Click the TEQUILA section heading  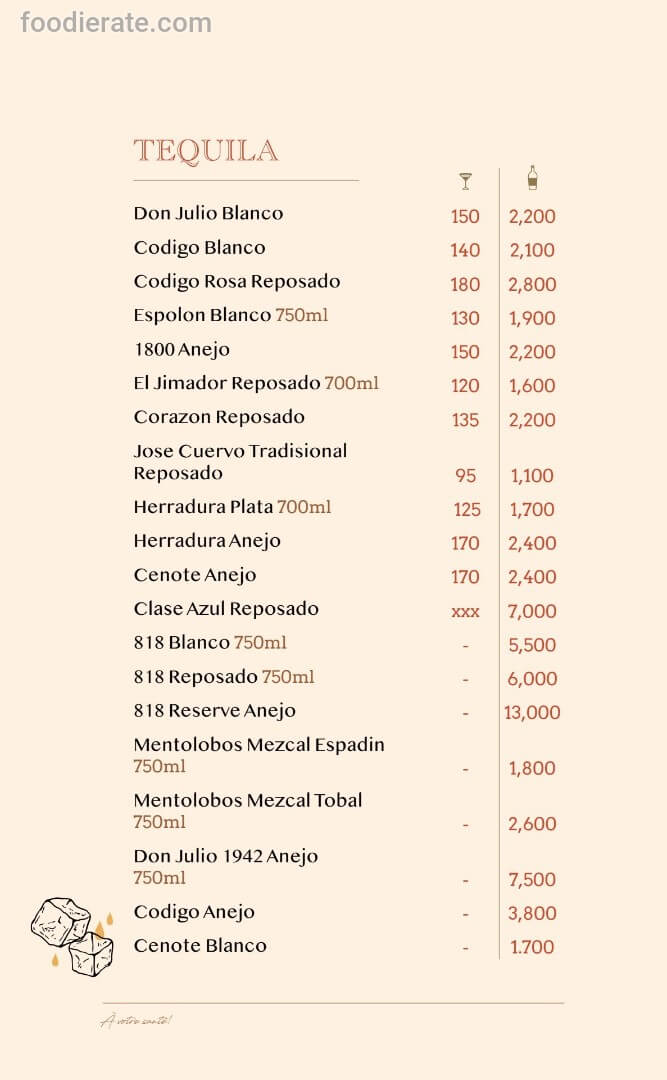(206, 151)
